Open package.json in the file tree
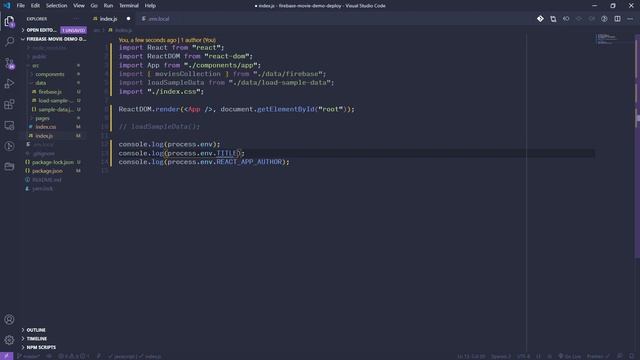Image resolution: width=640 pixels, height=360 pixels. 47,171
